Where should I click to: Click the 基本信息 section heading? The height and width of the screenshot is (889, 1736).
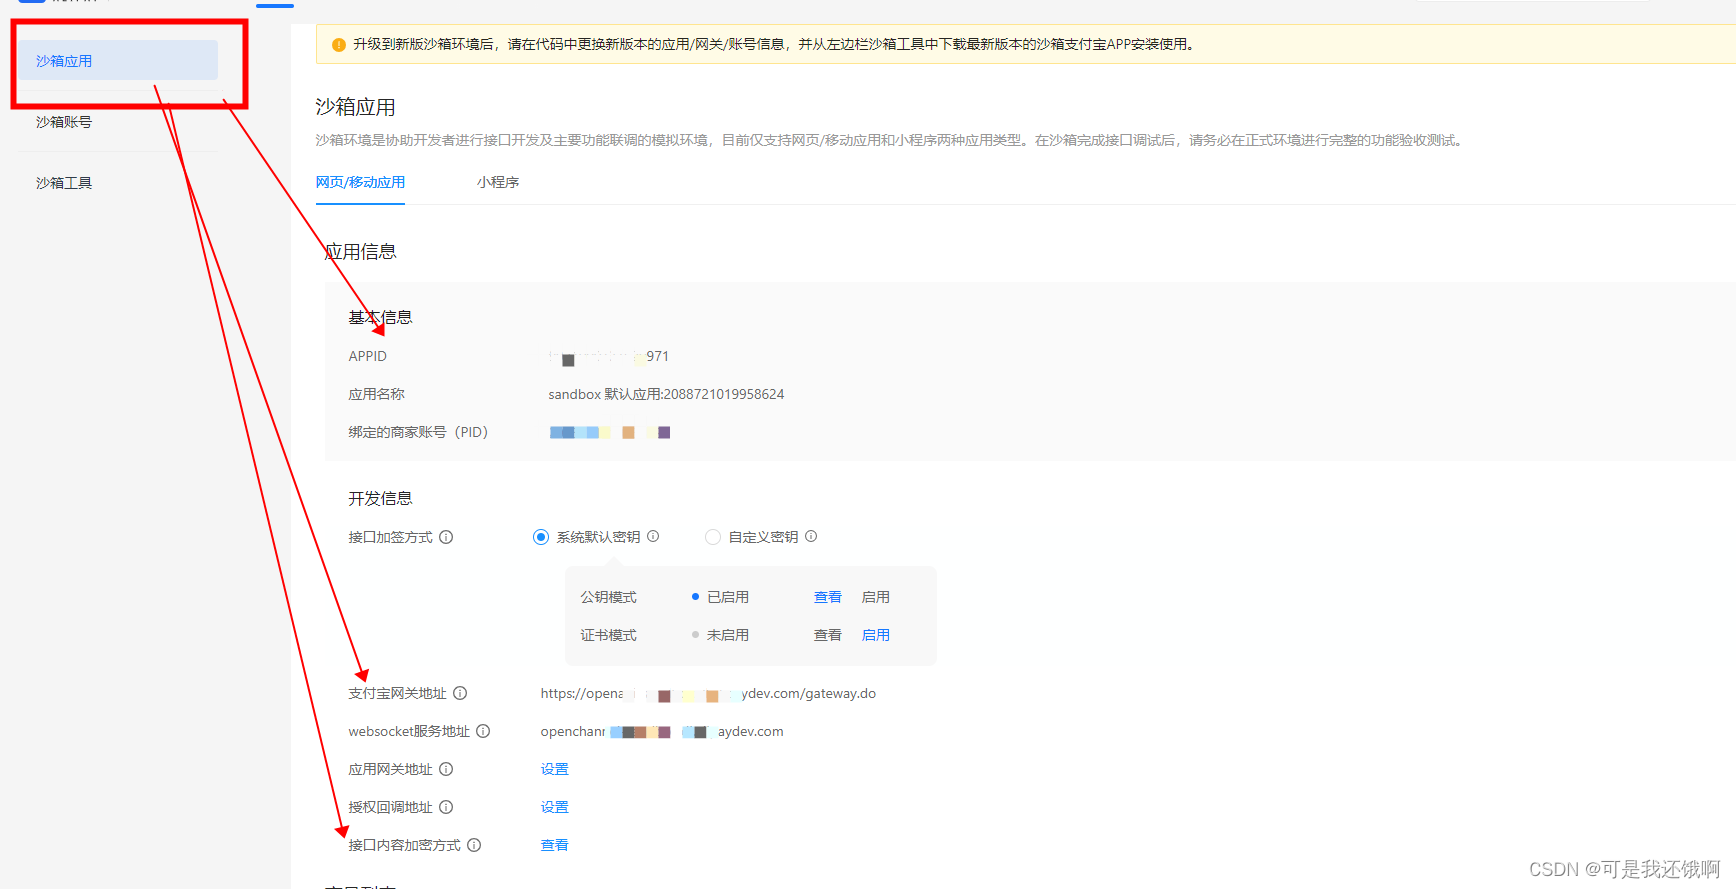tap(380, 317)
